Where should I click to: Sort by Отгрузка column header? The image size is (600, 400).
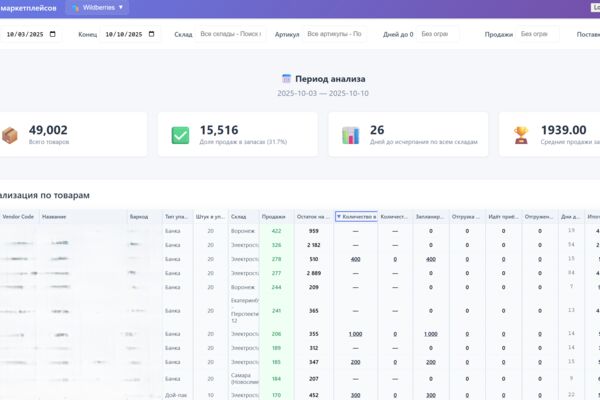(466, 217)
